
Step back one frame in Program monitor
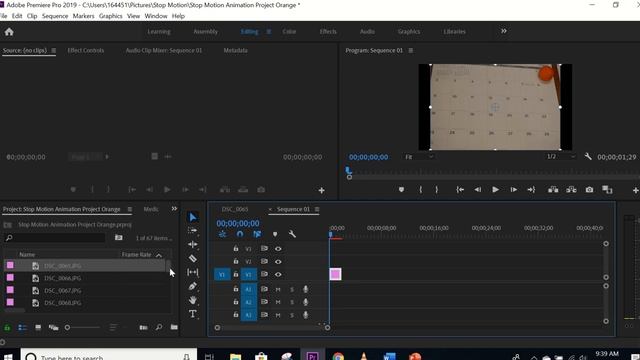[478, 190]
